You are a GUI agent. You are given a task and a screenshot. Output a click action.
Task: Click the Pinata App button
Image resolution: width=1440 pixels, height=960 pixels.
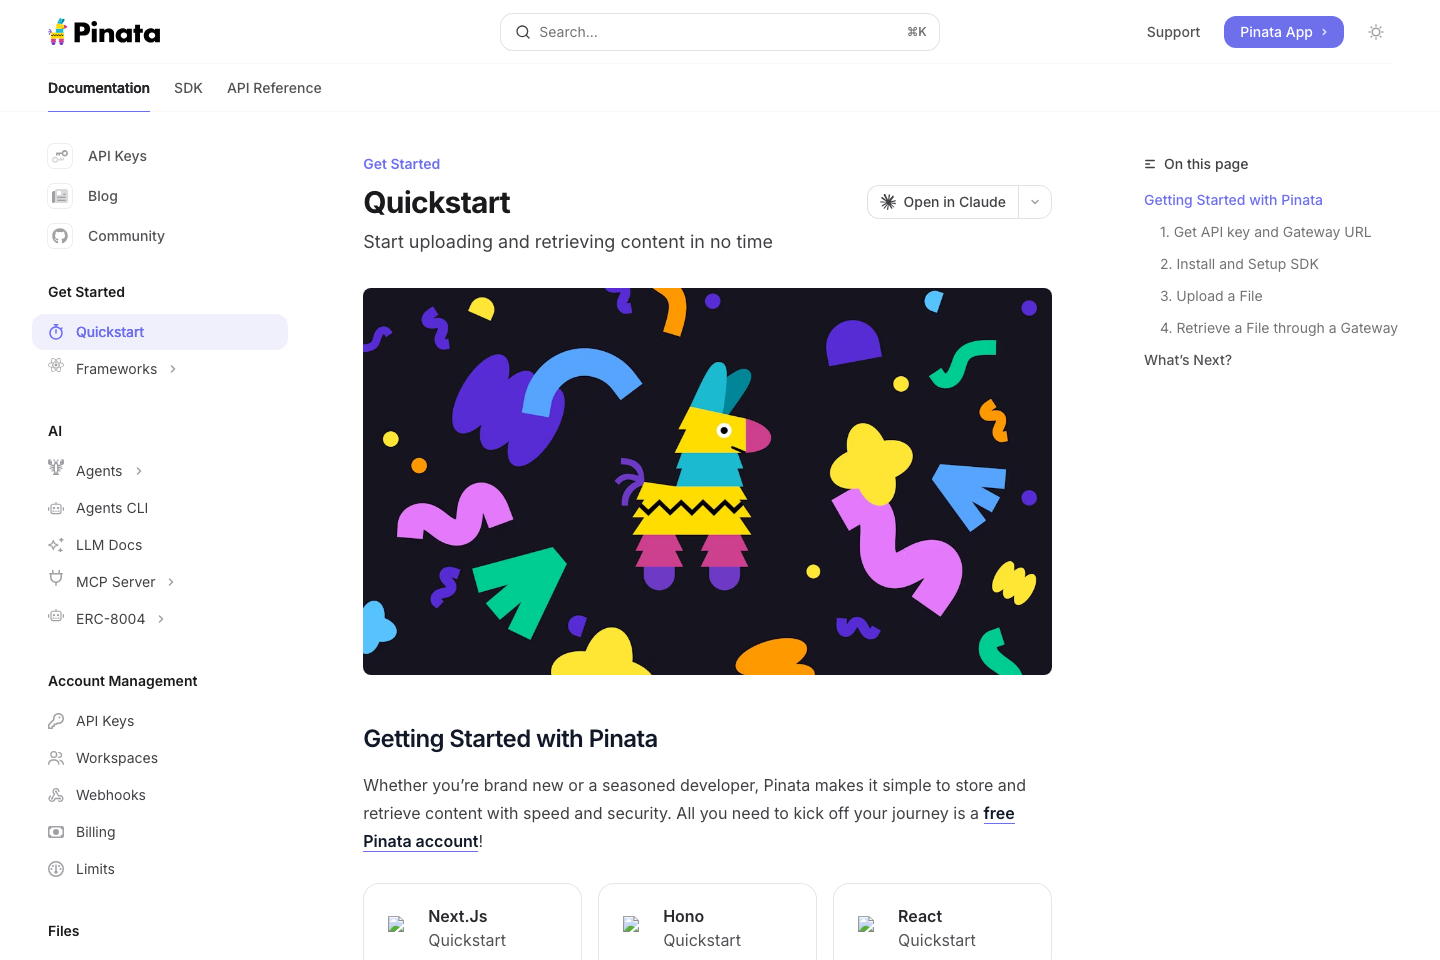(1284, 32)
